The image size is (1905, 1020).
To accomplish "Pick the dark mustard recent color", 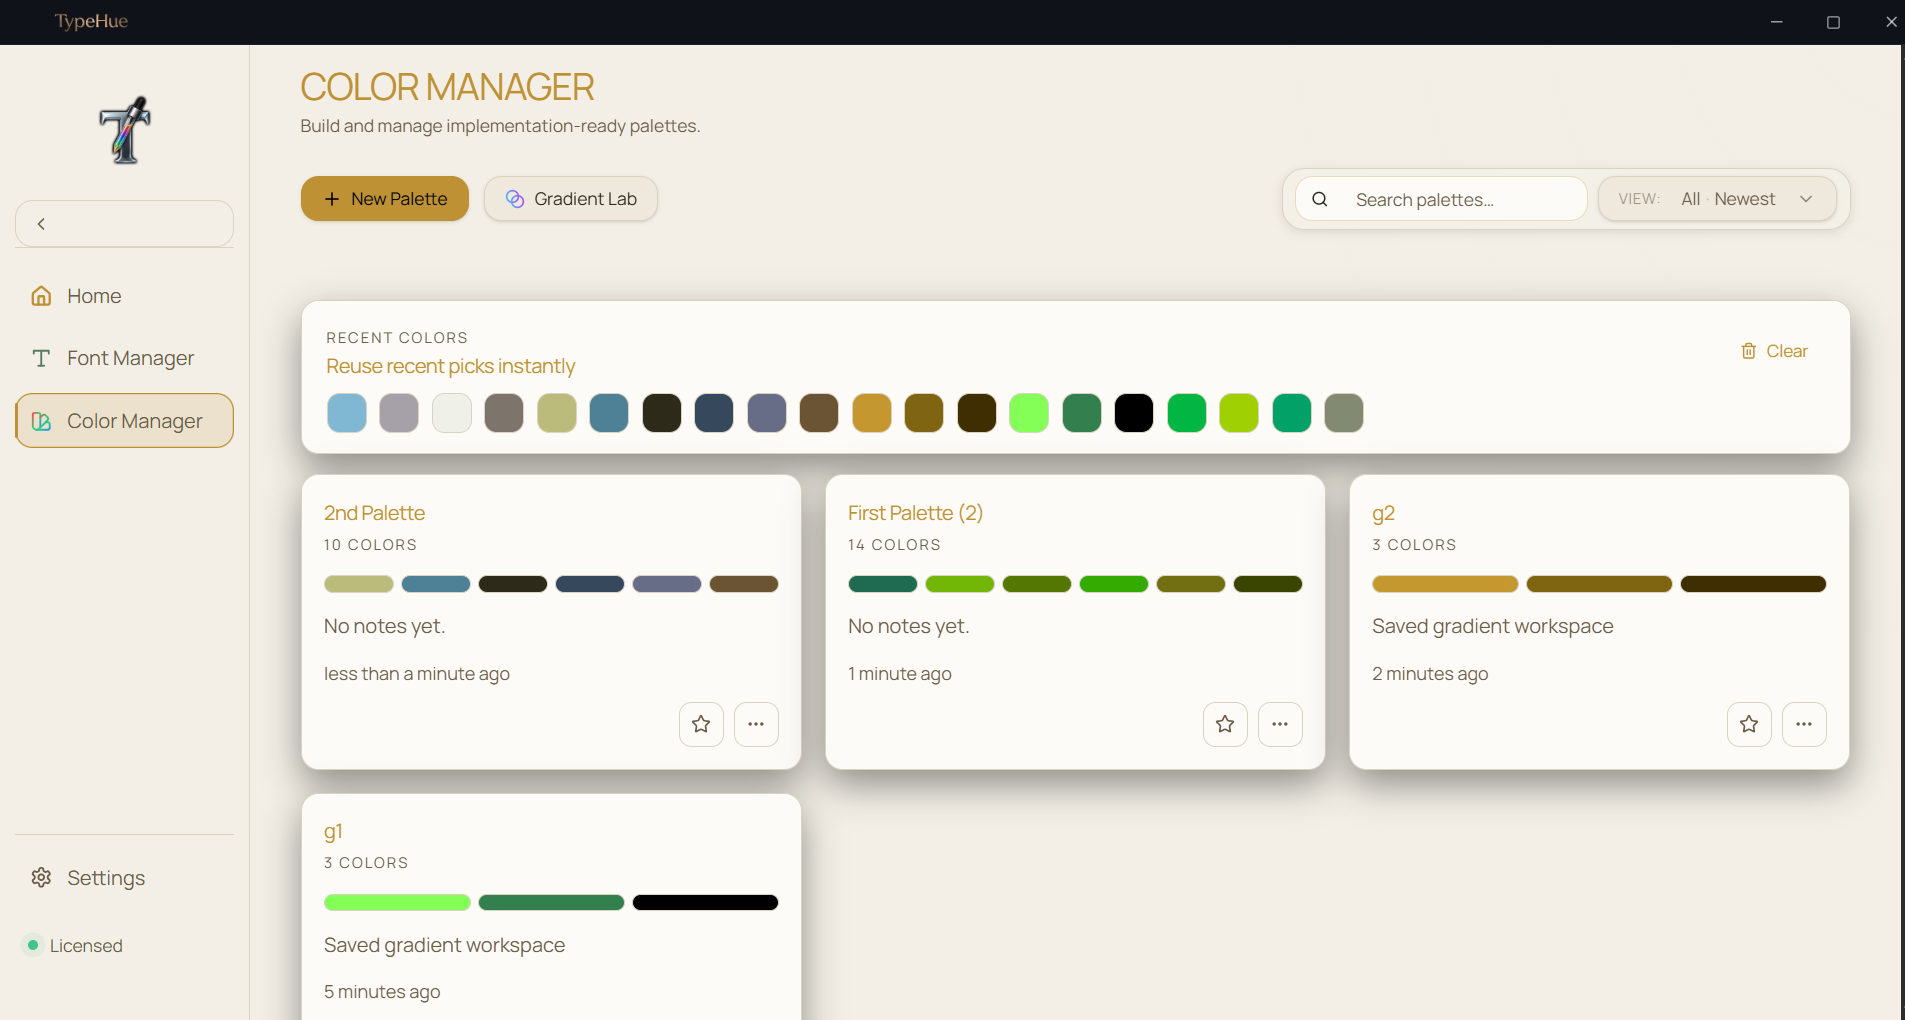I will [924, 413].
